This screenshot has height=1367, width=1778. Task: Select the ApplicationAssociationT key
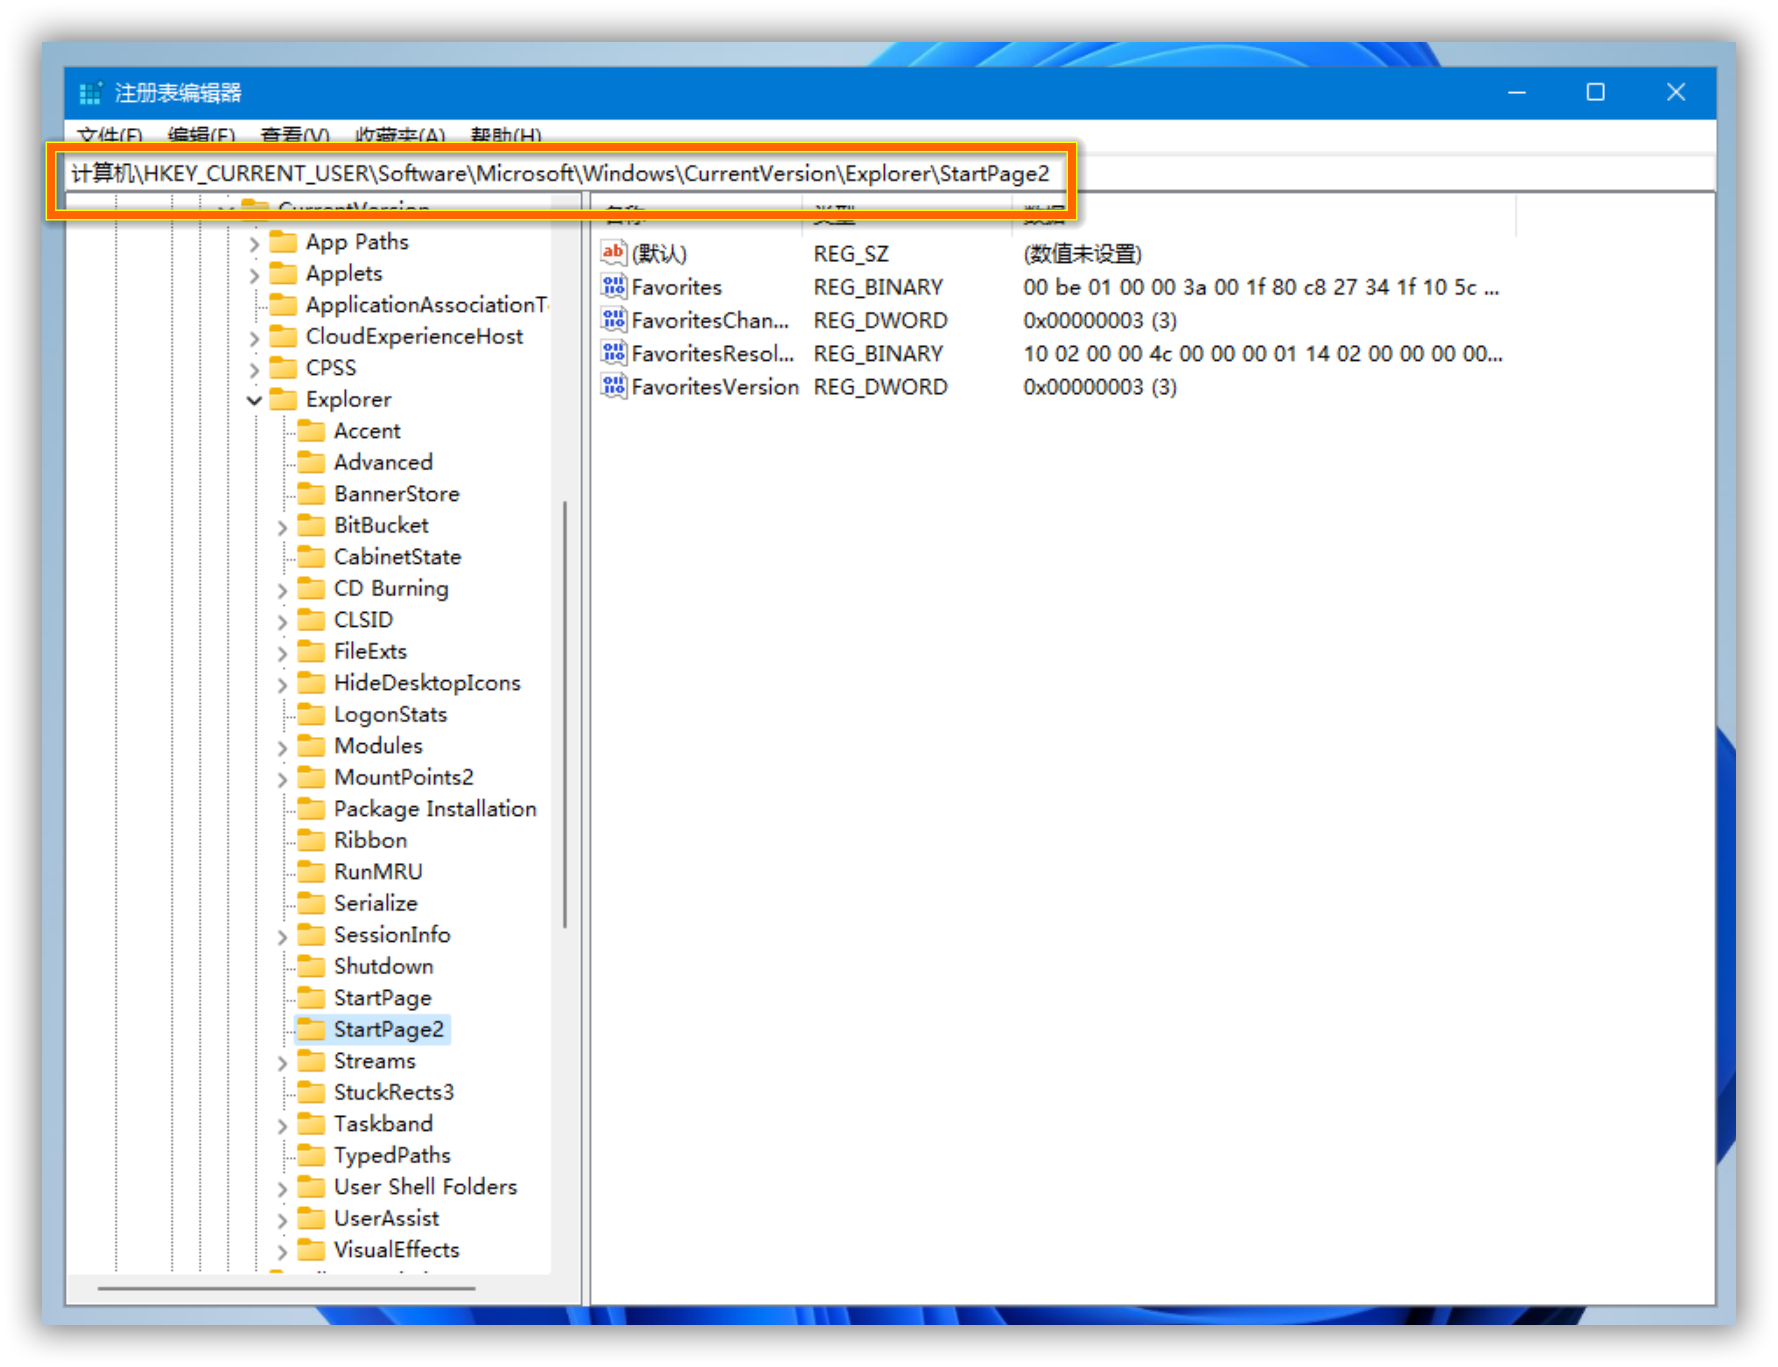(x=427, y=305)
